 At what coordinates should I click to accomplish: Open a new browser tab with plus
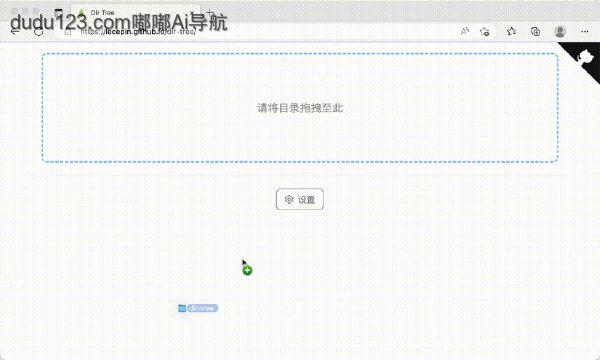(210, 12)
